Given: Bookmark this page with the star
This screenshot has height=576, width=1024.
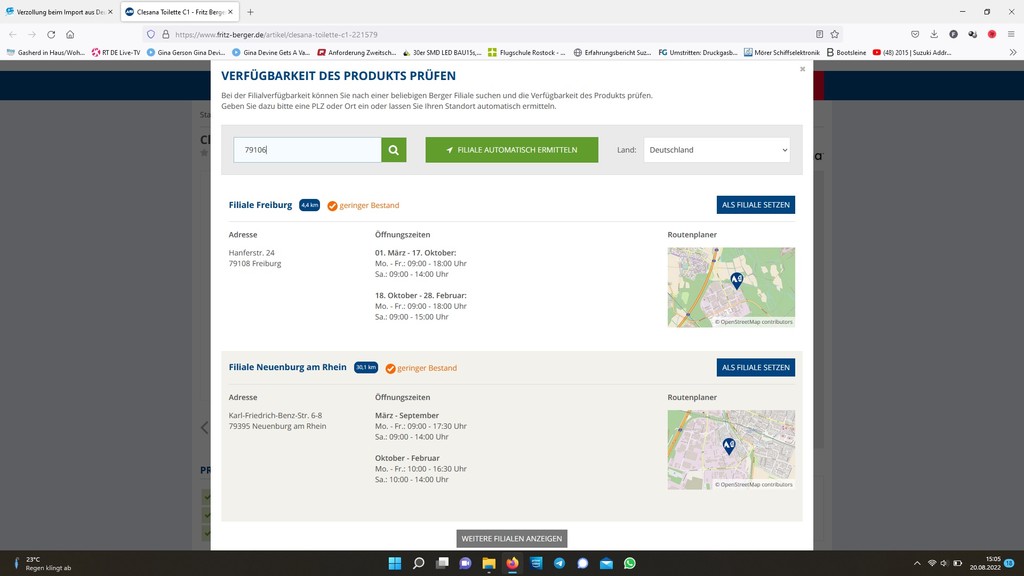Looking at the screenshot, I should [x=835, y=35].
